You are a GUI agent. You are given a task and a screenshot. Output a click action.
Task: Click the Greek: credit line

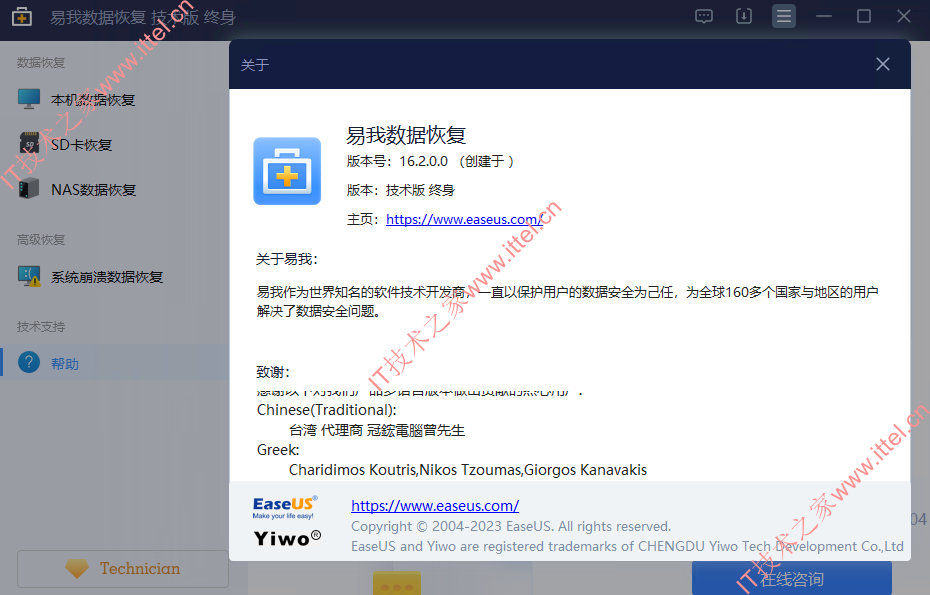(x=278, y=450)
